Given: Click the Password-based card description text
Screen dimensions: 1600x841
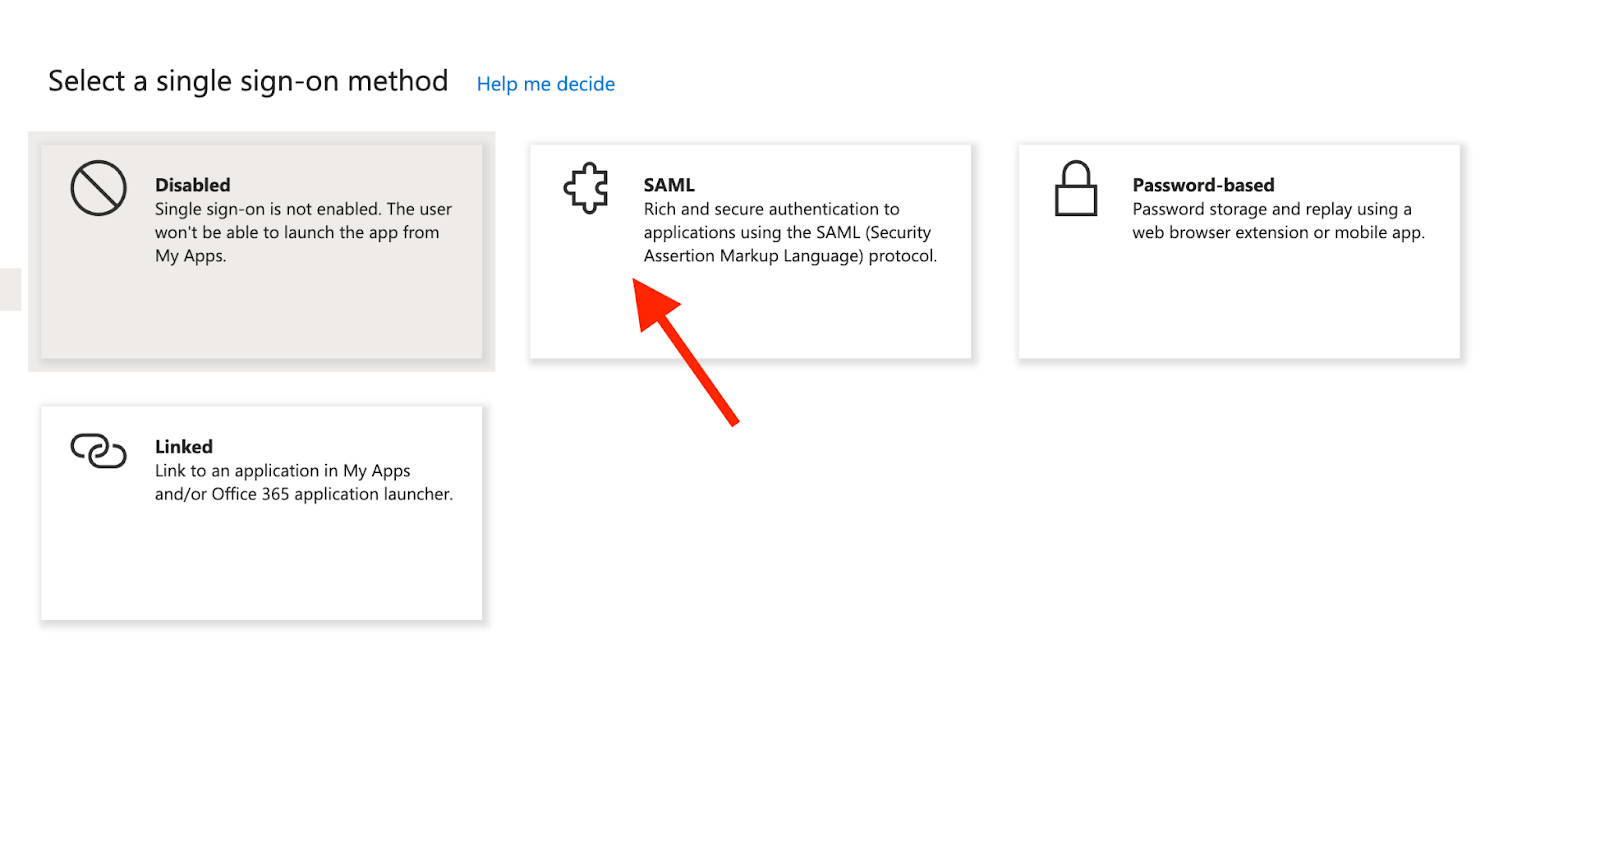Looking at the screenshot, I should [1278, 220].
